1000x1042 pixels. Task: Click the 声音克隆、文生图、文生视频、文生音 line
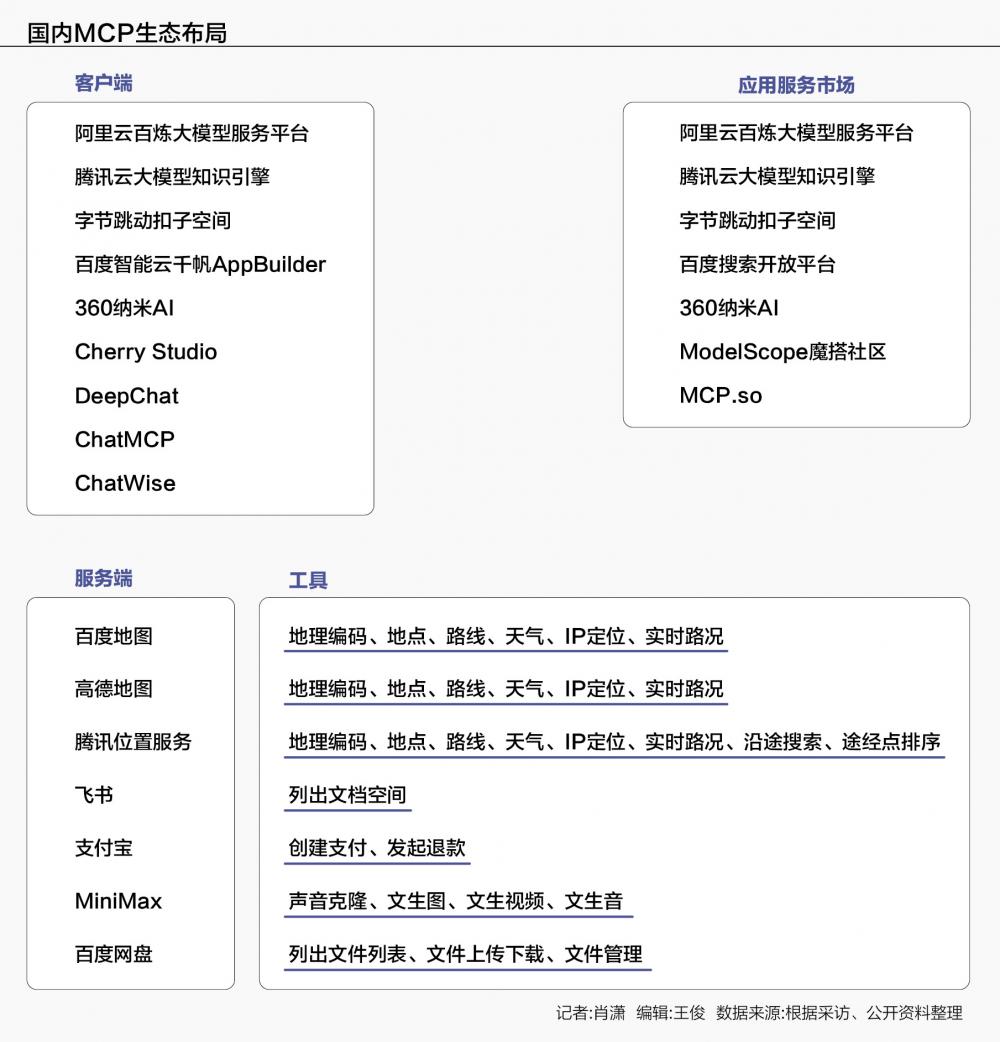pos(456,901)
